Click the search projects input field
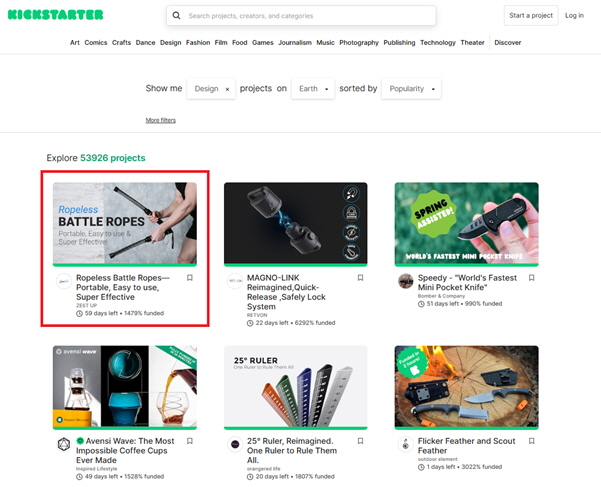601x487 pixels. (301, 16)
